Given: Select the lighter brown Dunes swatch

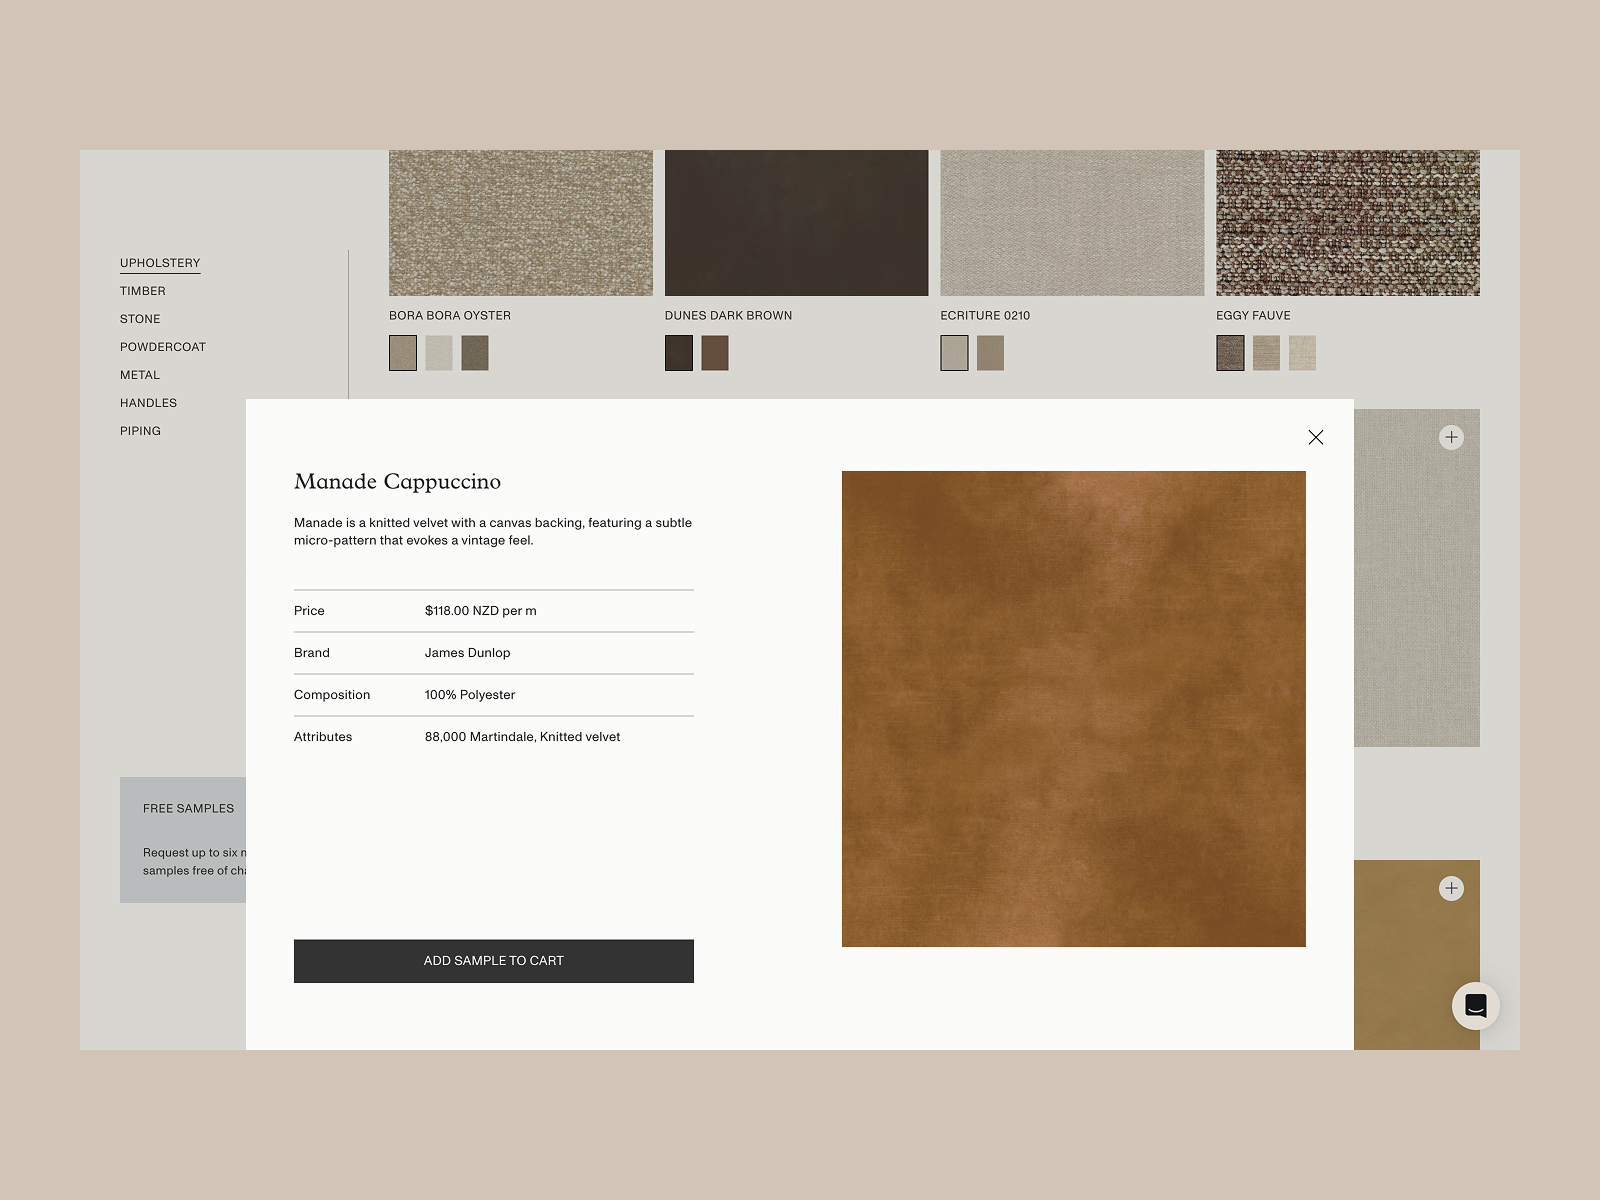Looking at the screenshot, I should coord(715,353).
